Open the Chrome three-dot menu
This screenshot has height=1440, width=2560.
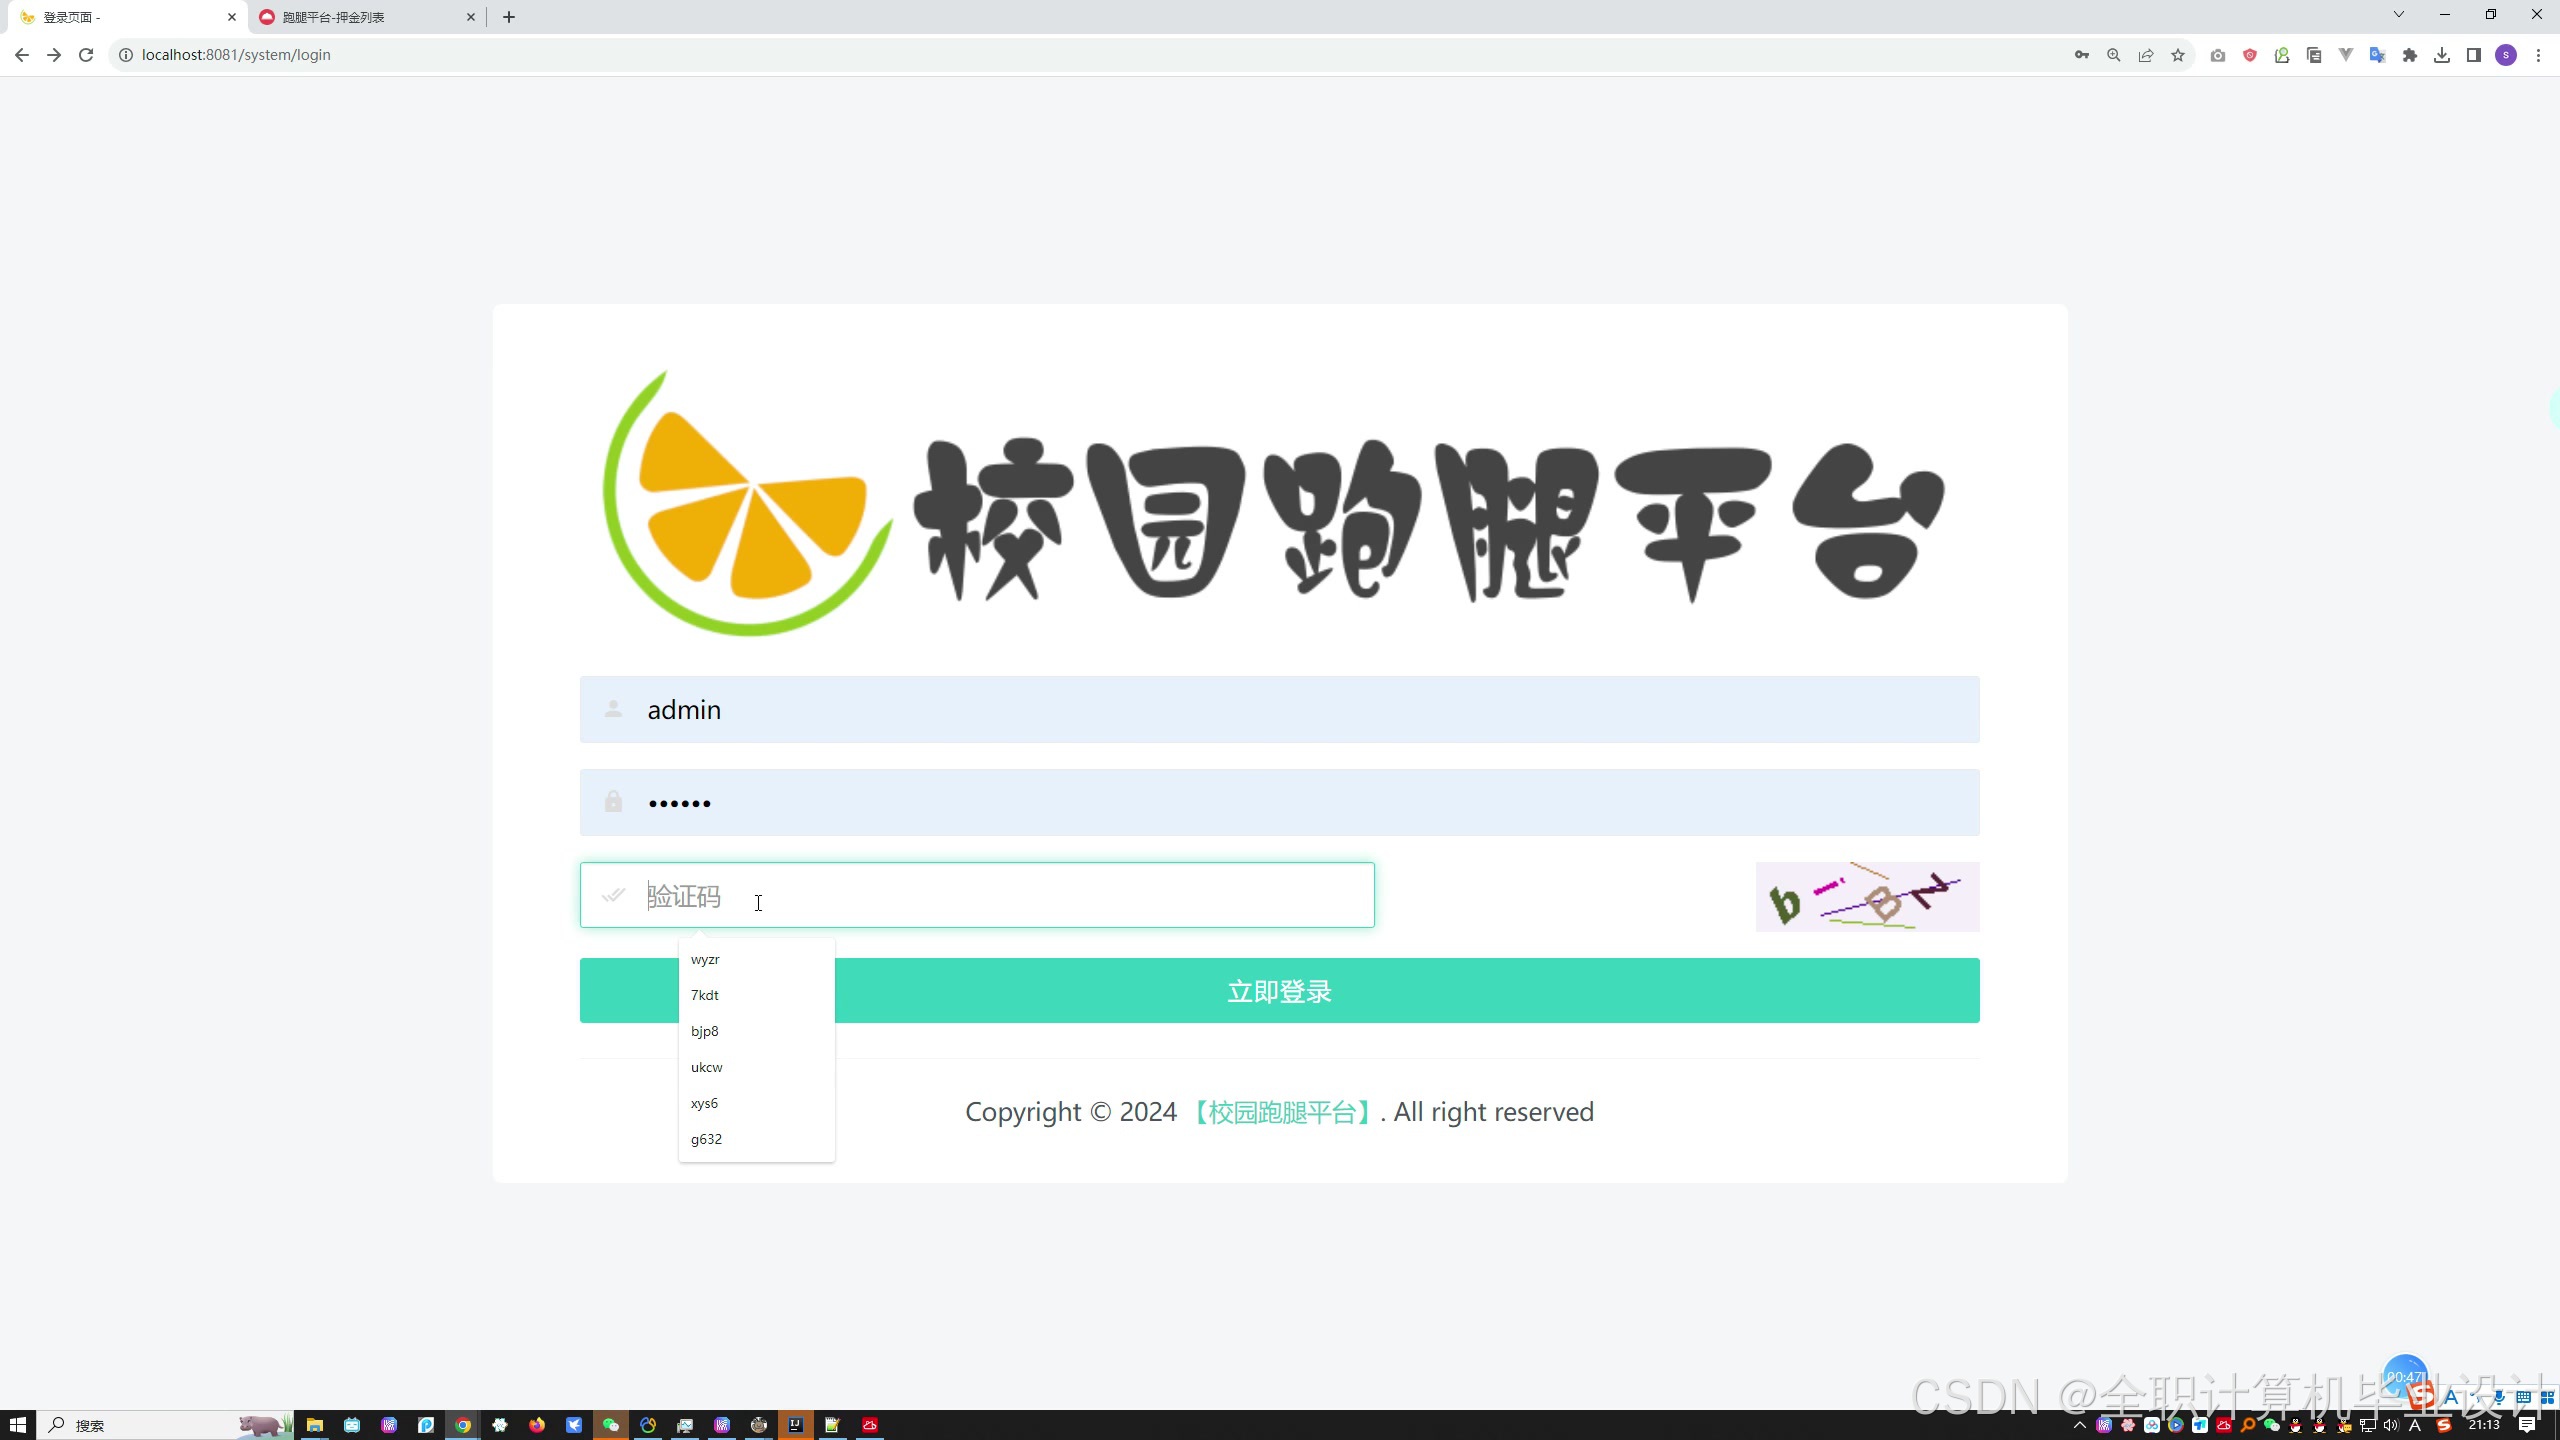click(x=2538, y=55)
